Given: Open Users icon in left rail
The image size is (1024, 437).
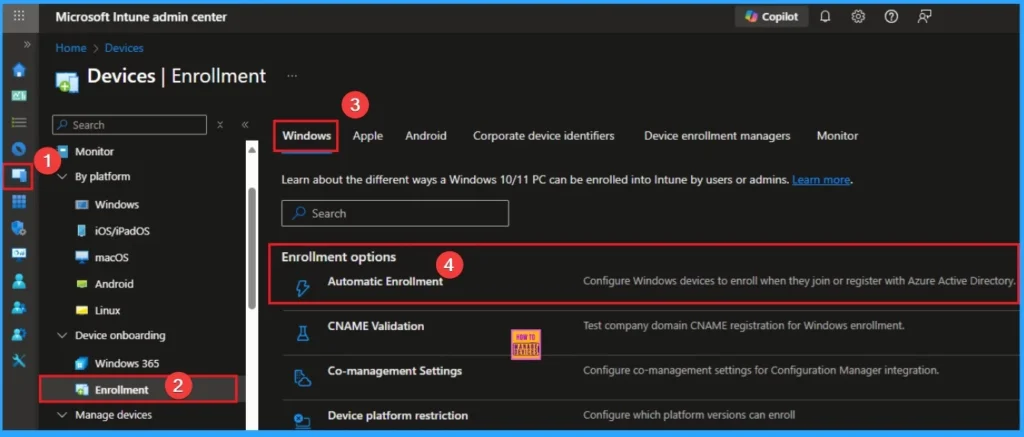Looking at the screenshot, I should point(19,281).
